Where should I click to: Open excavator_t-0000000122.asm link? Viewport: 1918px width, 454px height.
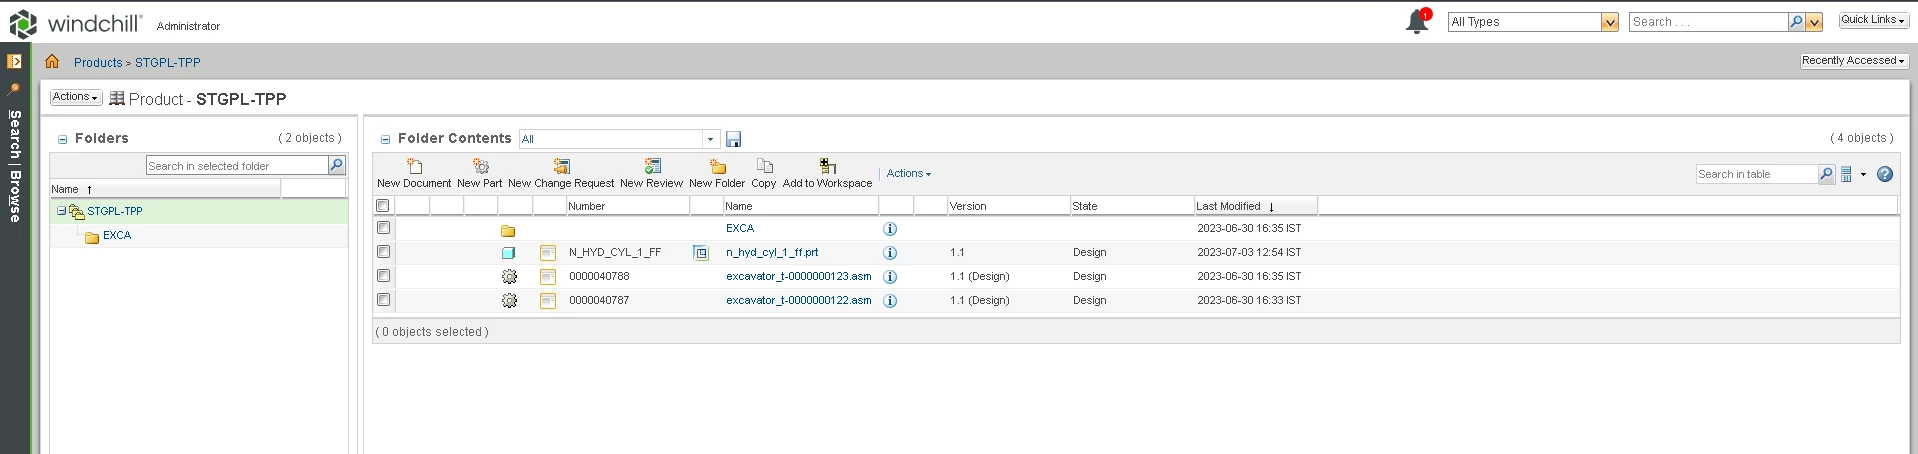click(x=799, y=301)
